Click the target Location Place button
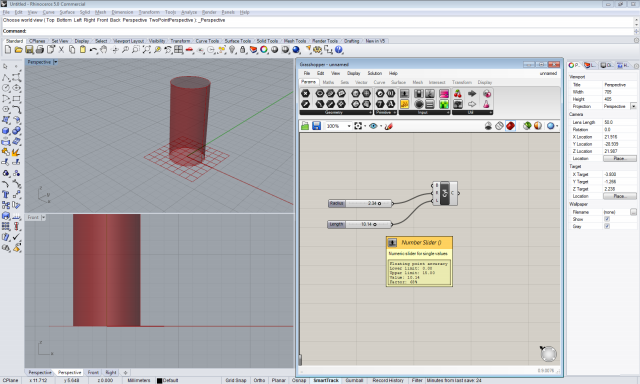This screenshot has width=640, height=384. click(x=620, y=196)
